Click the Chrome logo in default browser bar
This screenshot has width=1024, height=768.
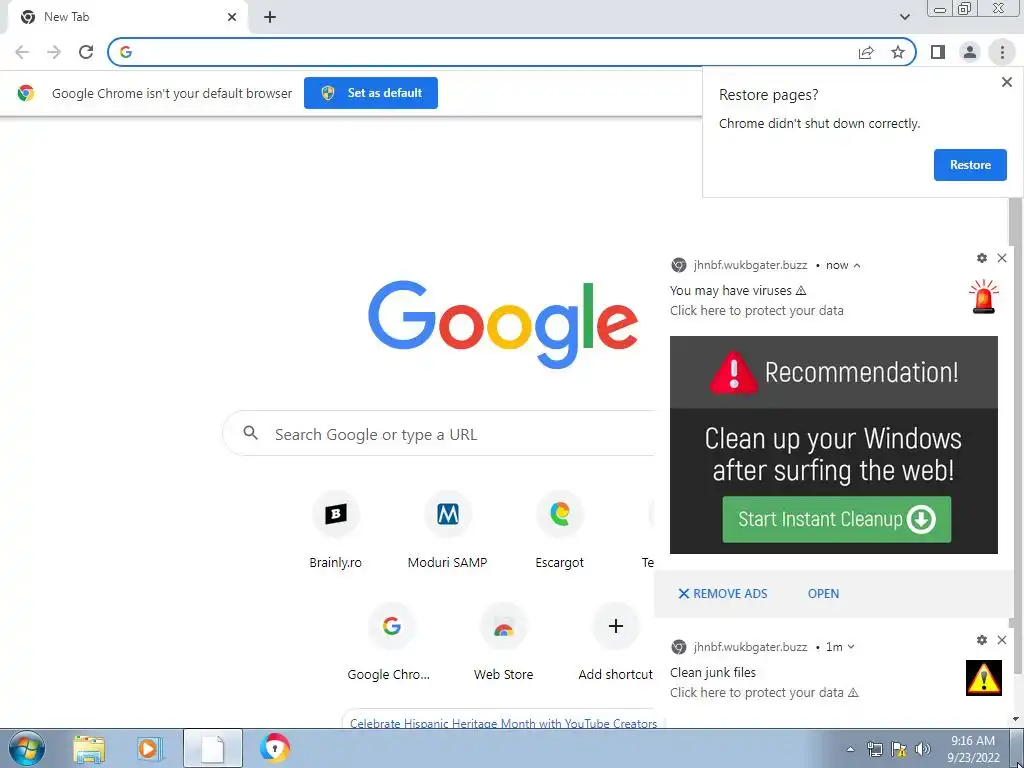[x=25, y=93]
